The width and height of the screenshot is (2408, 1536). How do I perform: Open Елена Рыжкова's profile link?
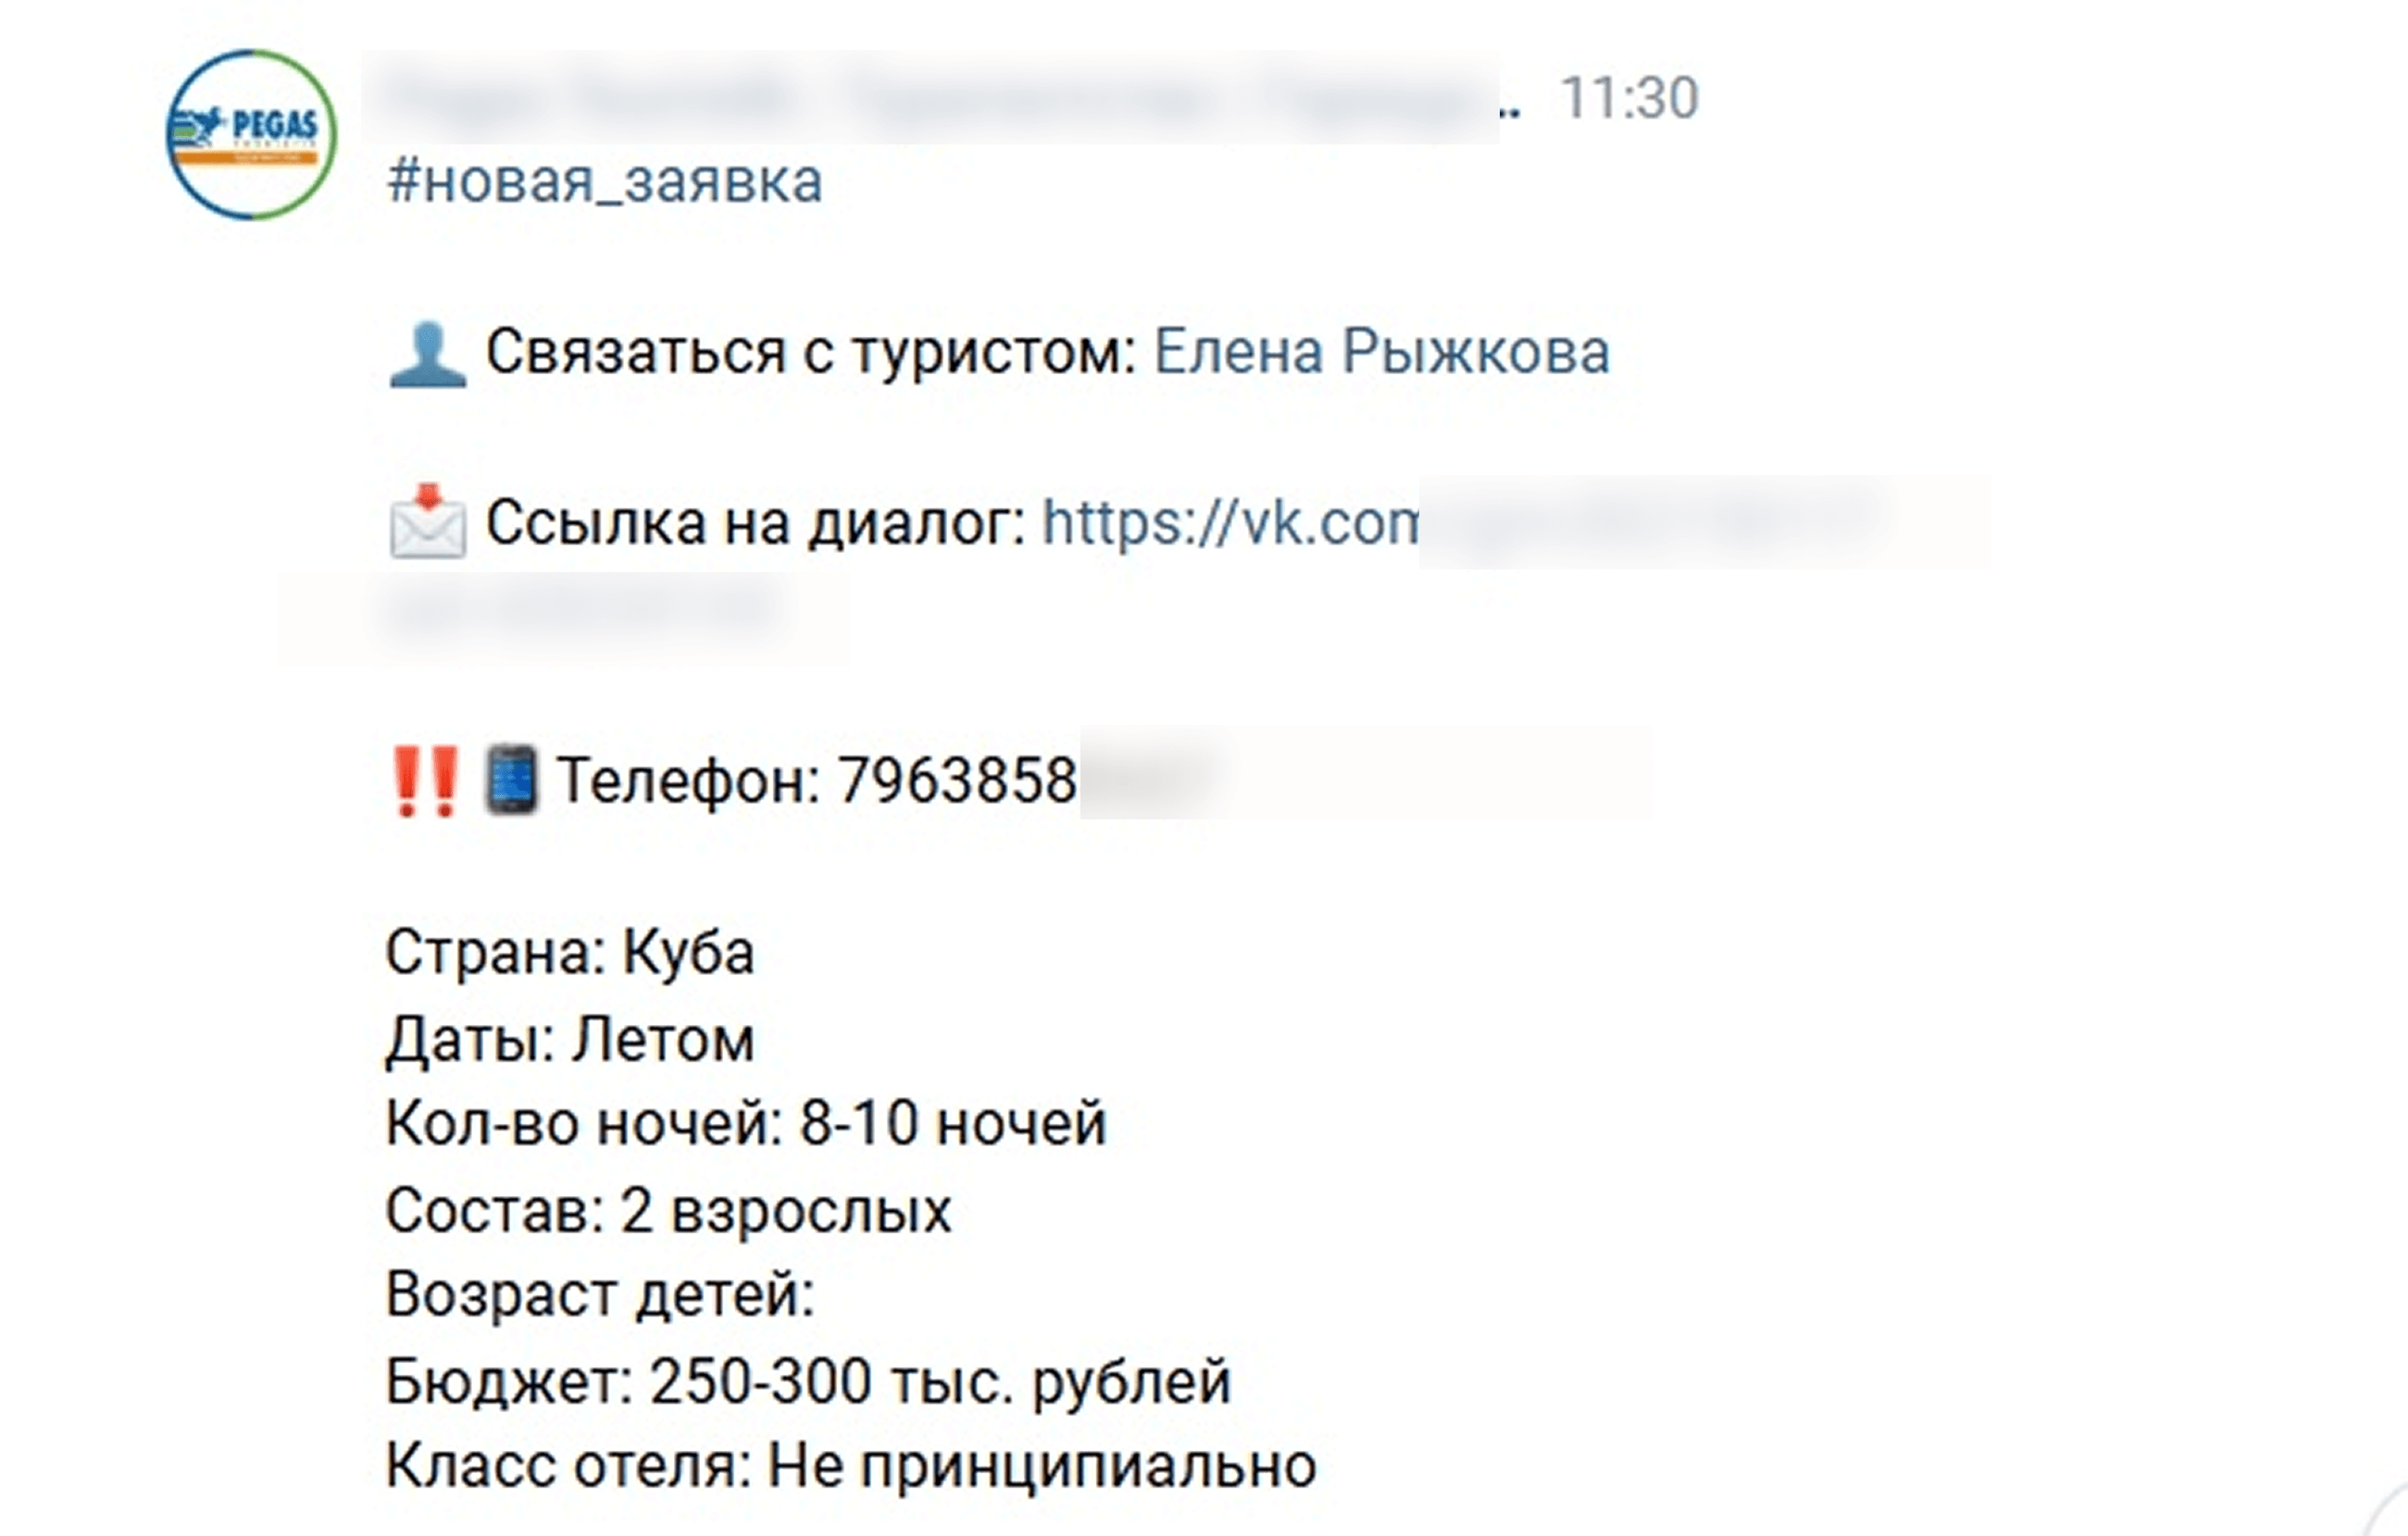click(x=1381, y=352)
